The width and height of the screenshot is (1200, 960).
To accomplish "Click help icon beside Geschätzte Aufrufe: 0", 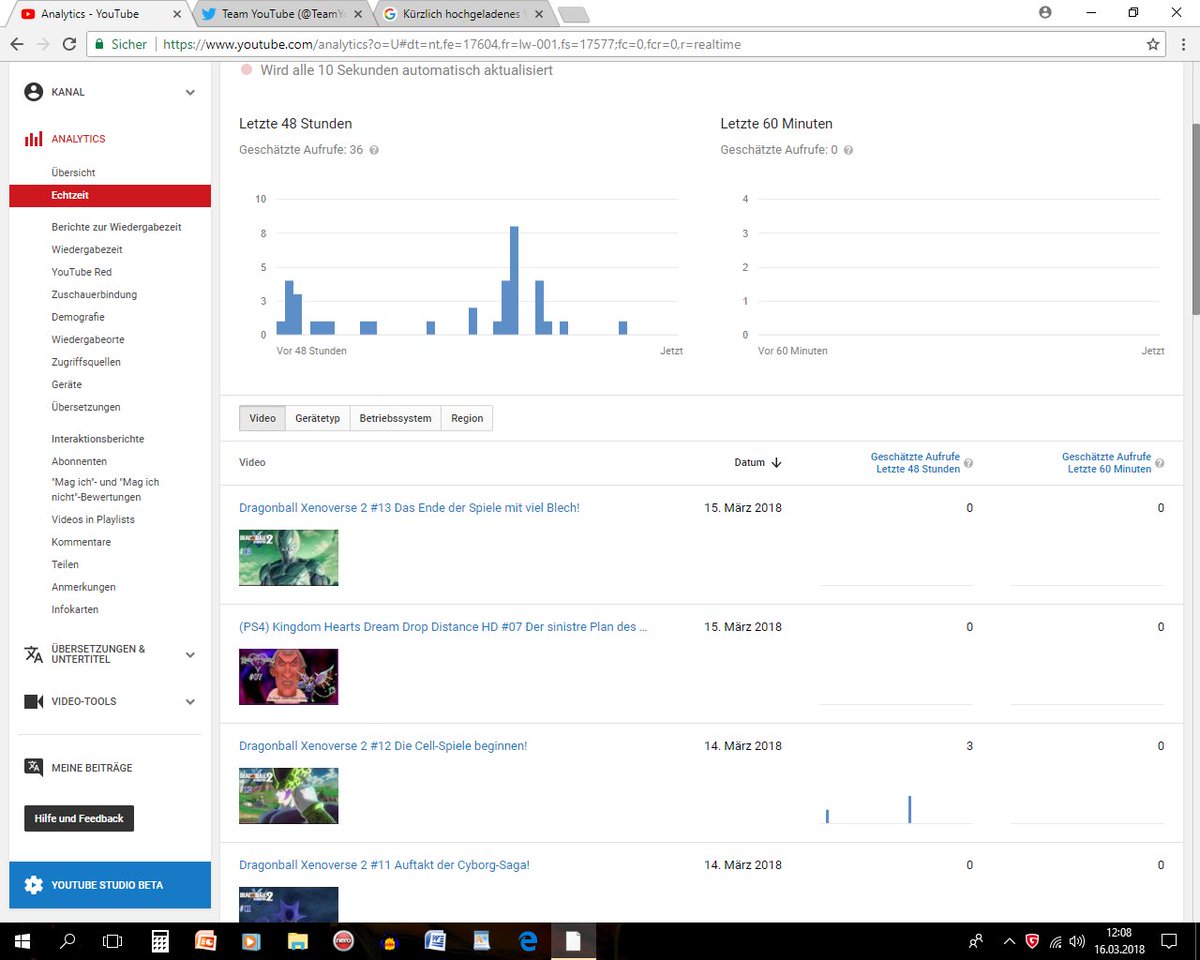I will tap(848, 150).
